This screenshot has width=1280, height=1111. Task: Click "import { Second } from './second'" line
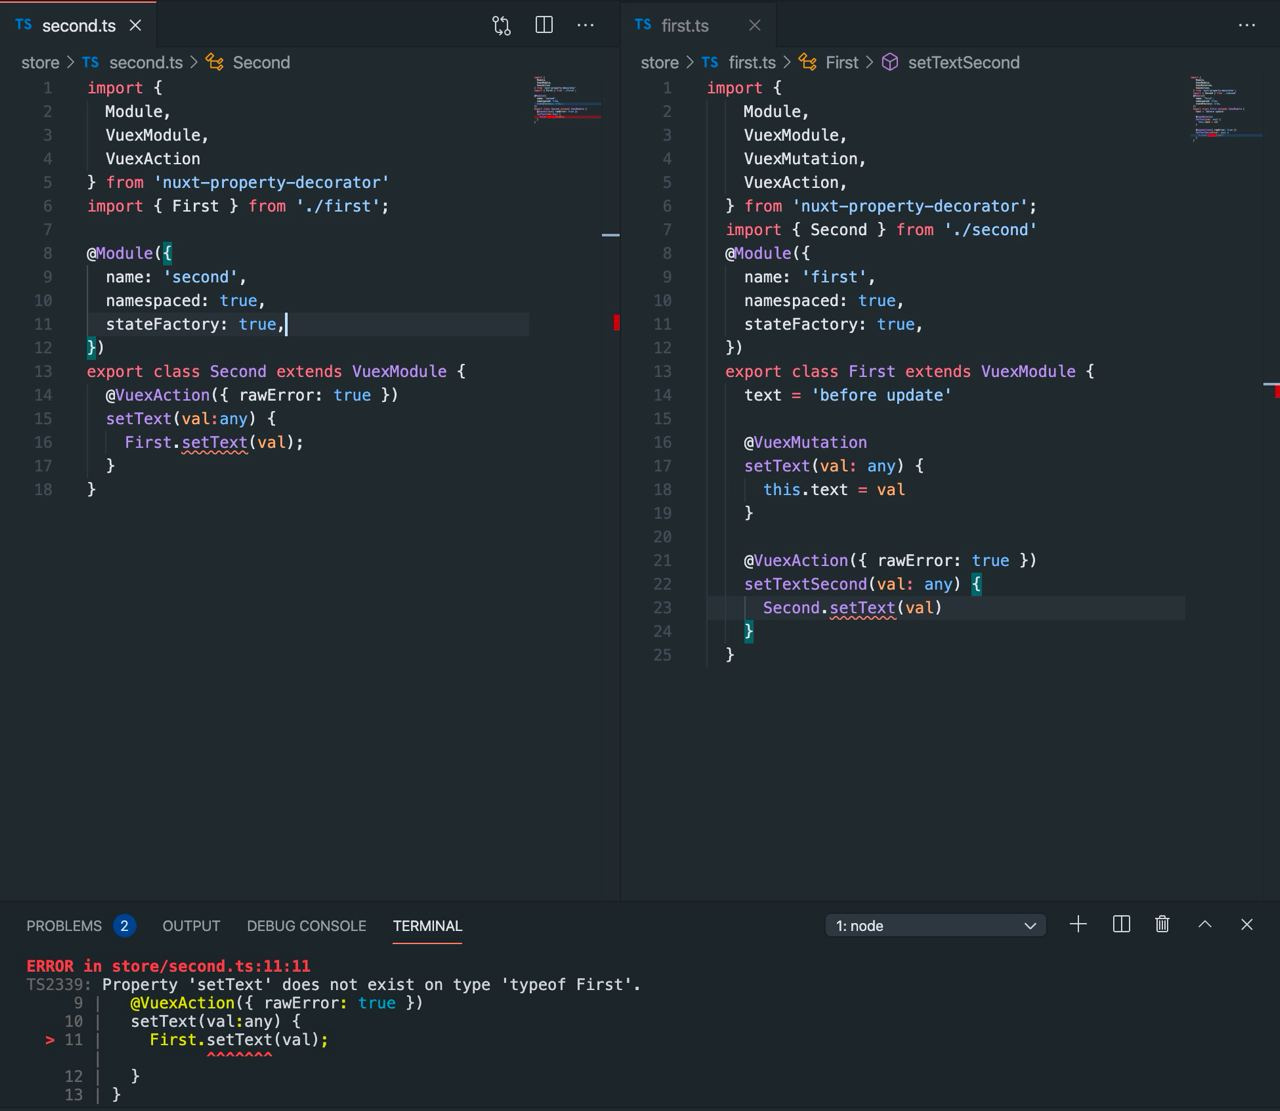[x=881, y=229]
